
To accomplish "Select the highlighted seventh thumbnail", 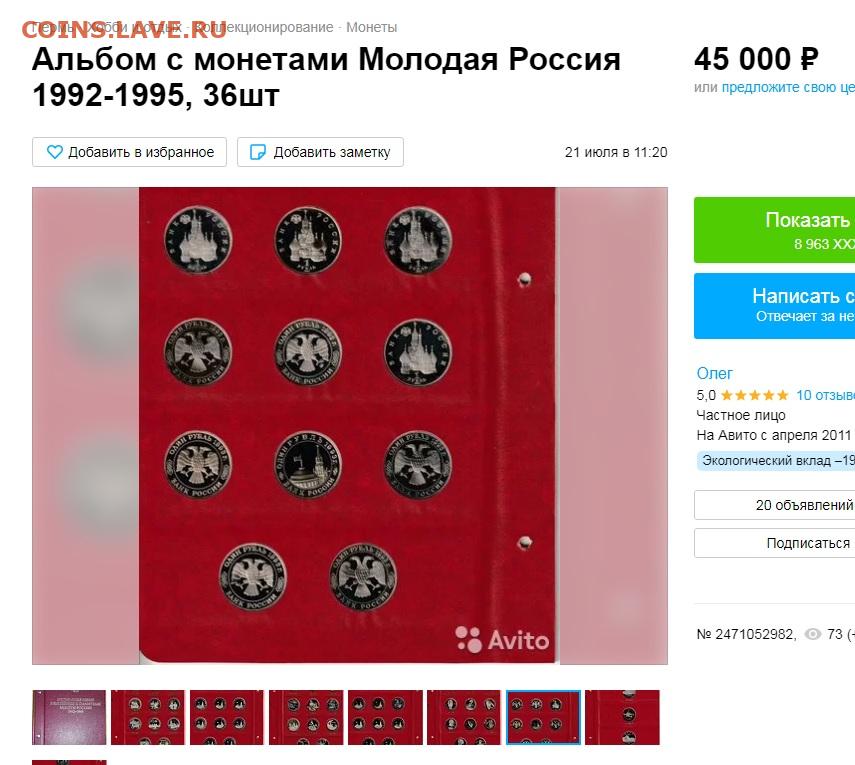I will [543, 717].
